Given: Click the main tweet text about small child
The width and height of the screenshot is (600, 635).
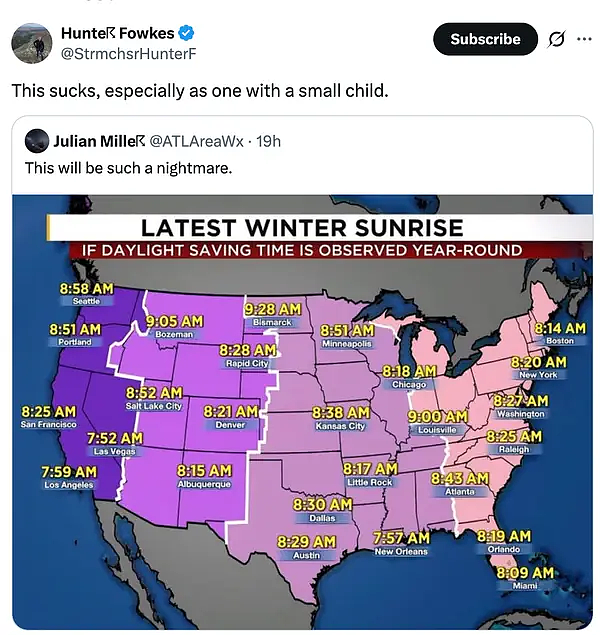Looking at the screenshot, I should point(200,90).
